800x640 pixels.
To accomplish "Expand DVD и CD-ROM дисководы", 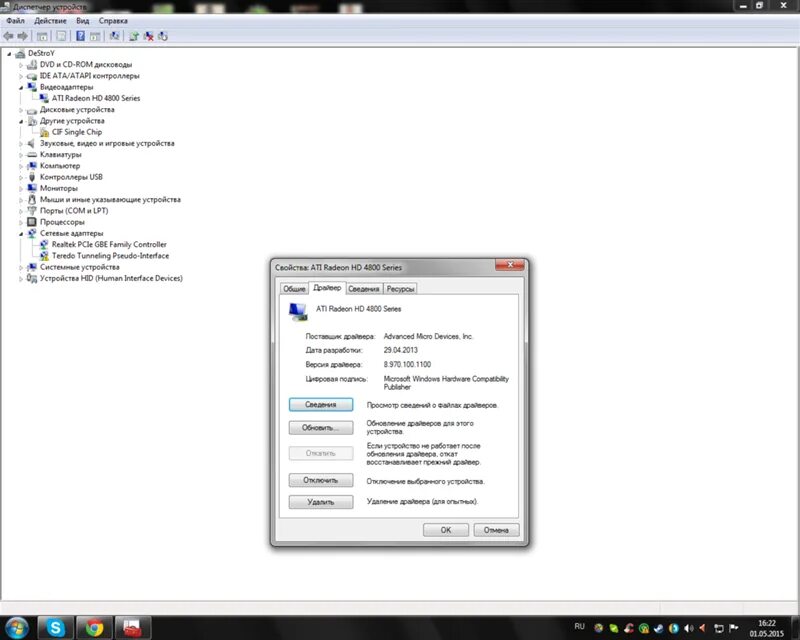I will (x=21, y=65).
